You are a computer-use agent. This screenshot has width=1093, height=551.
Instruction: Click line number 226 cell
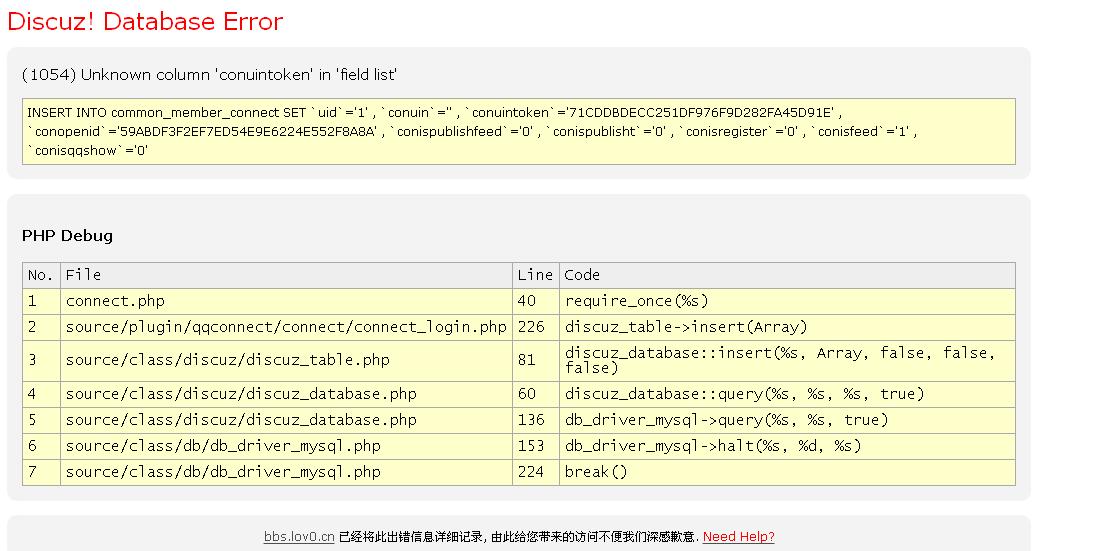(x=530, y=327)
